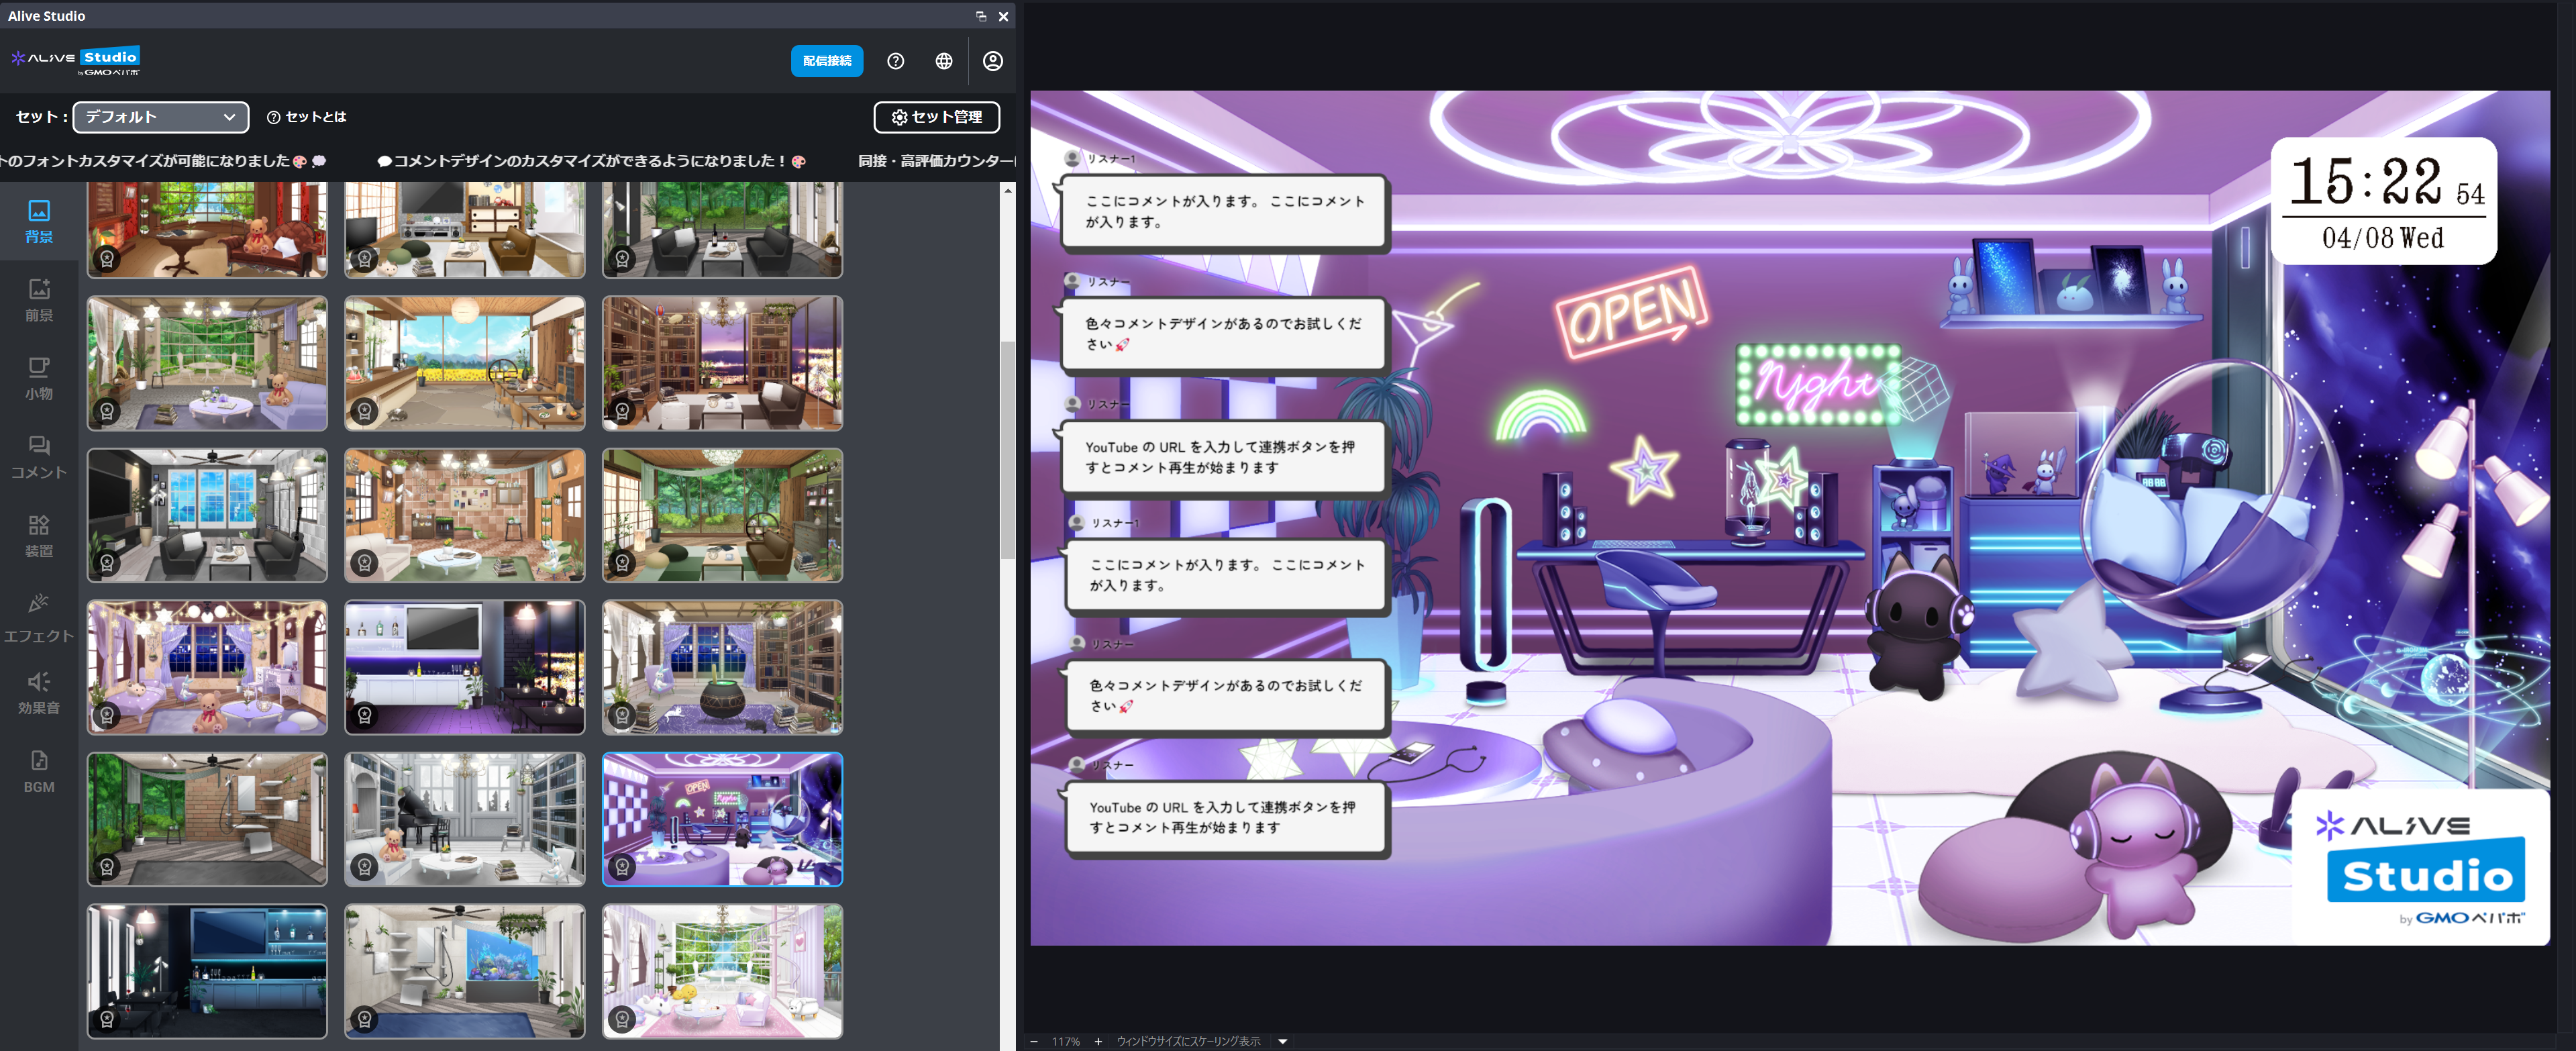Open the セット (set) selection dropdown
The image size is (2576, 1051).
tap(160, 117)
